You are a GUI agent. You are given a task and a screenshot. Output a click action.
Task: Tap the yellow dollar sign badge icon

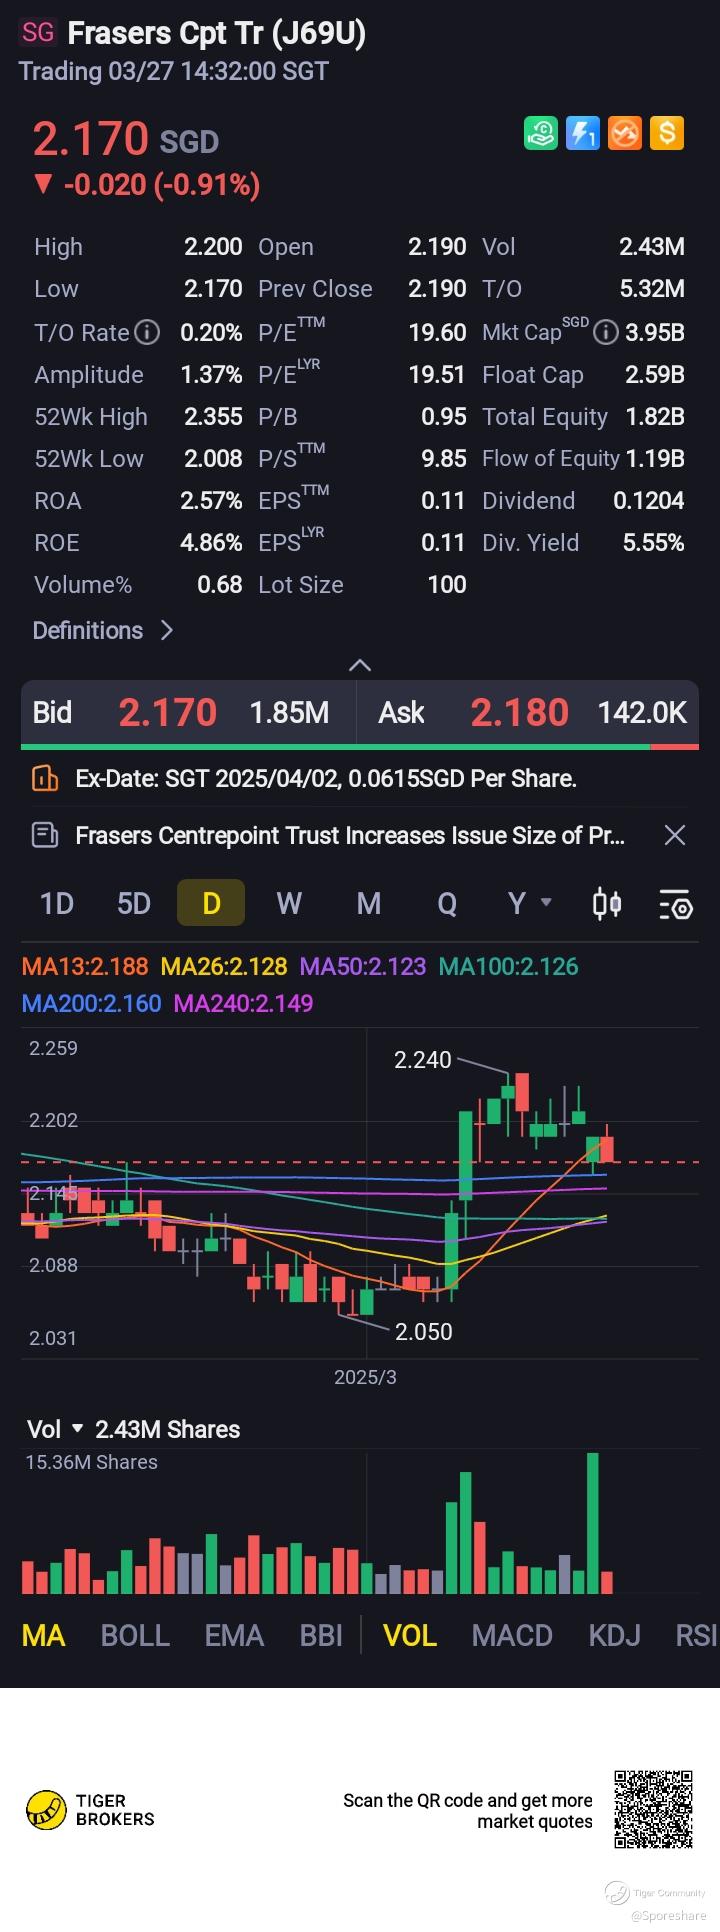[x=667, y=133]
